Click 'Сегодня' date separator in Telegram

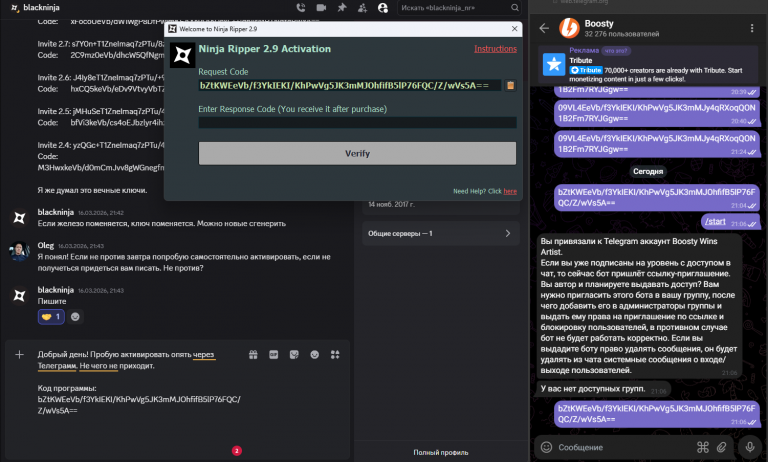tap(648, 171)
